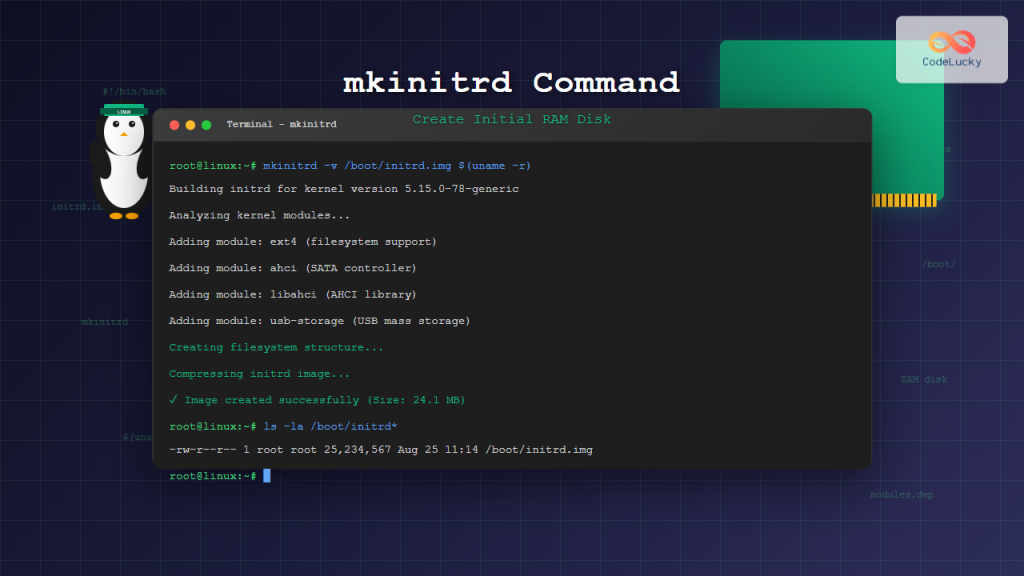
Task: Click the #!/bin/bash script label
Action: click(x=135, y=89)
